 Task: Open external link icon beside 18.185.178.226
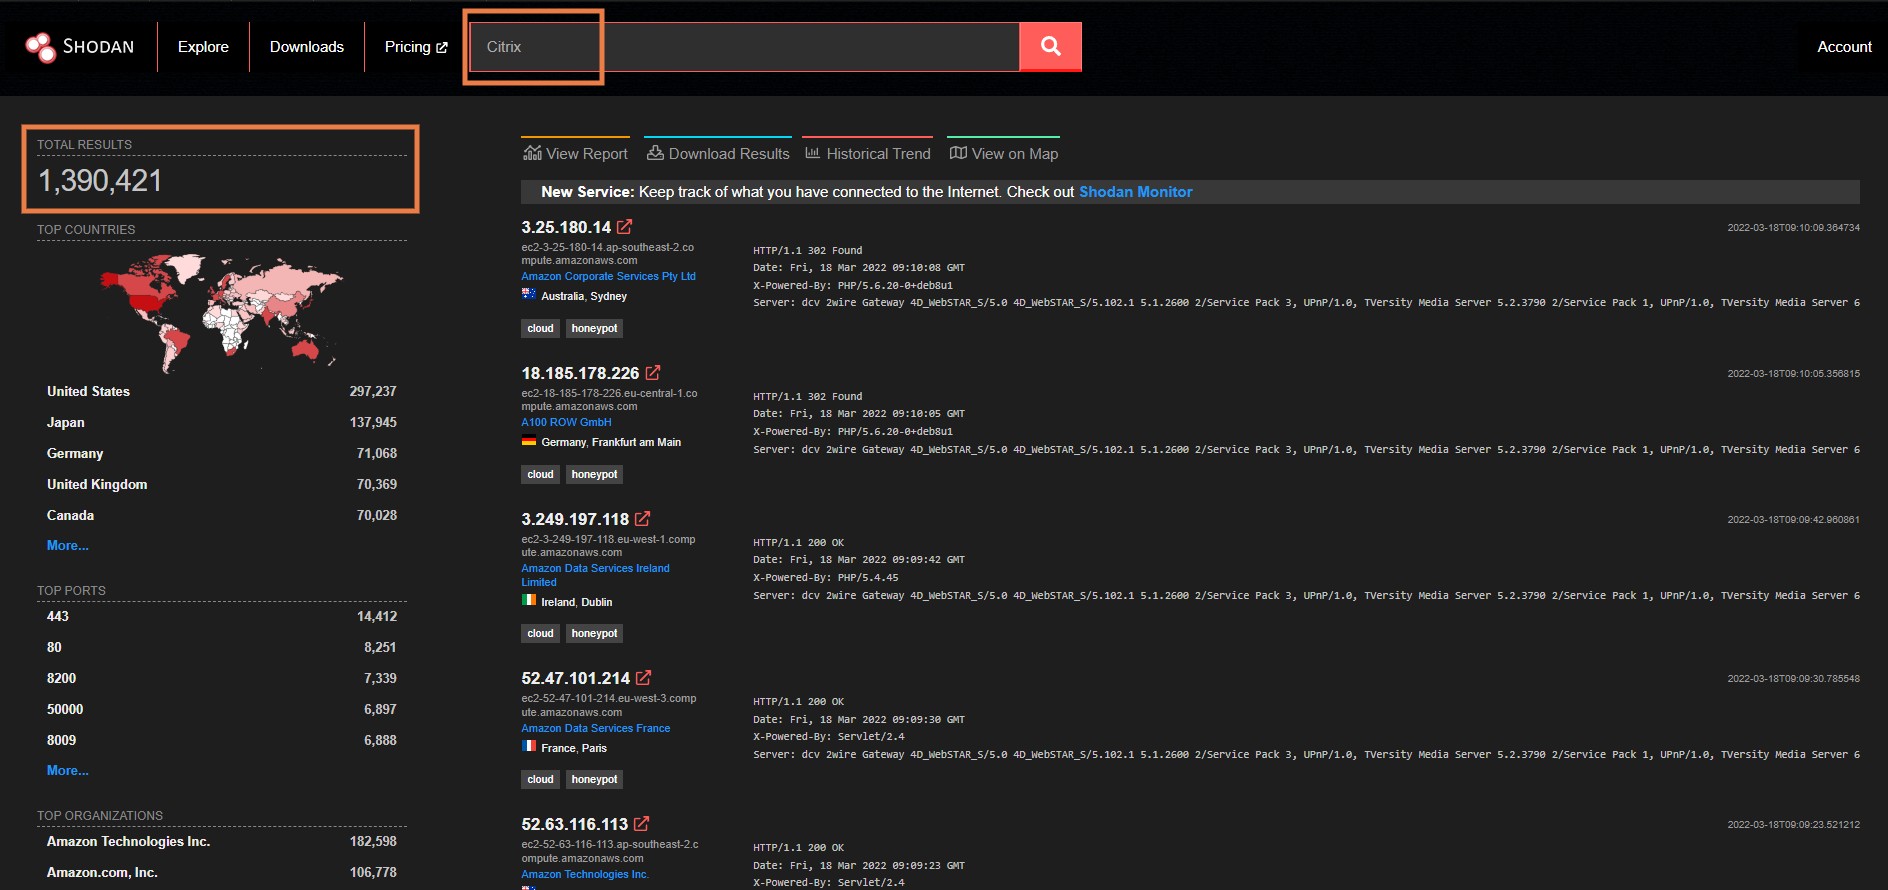tap(653, 373)
